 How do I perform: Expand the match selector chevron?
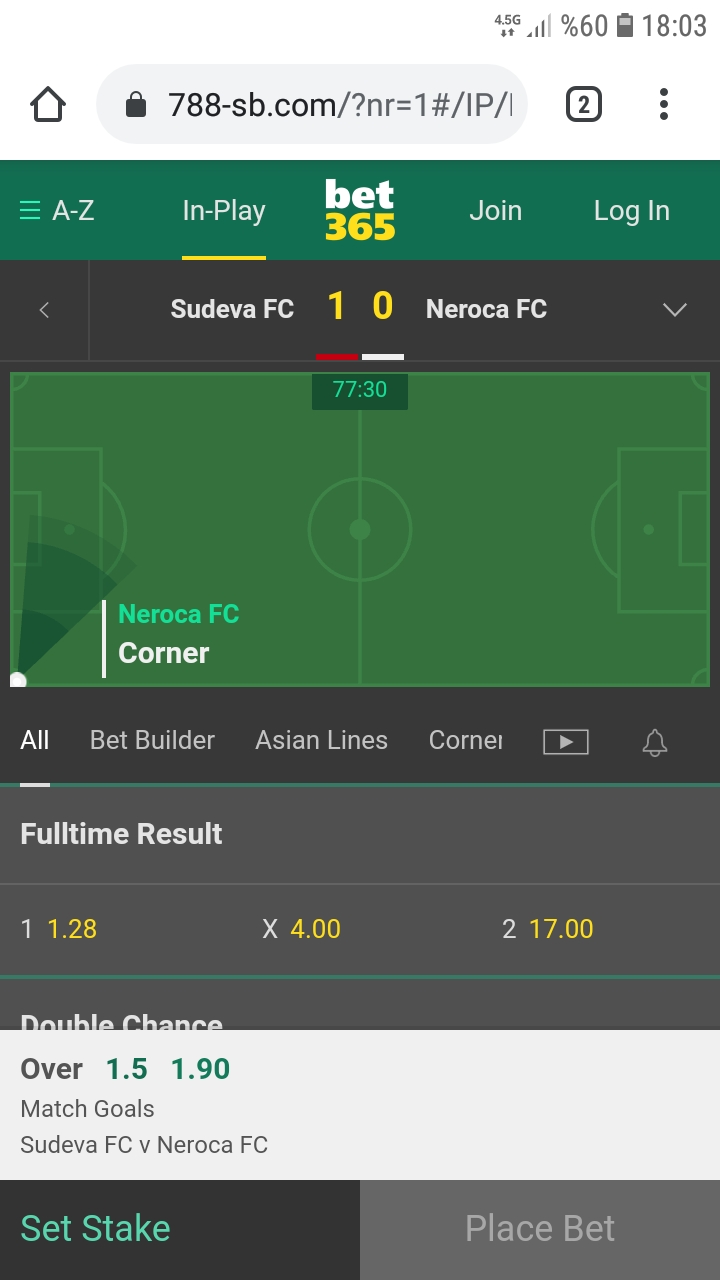(675, 310)
